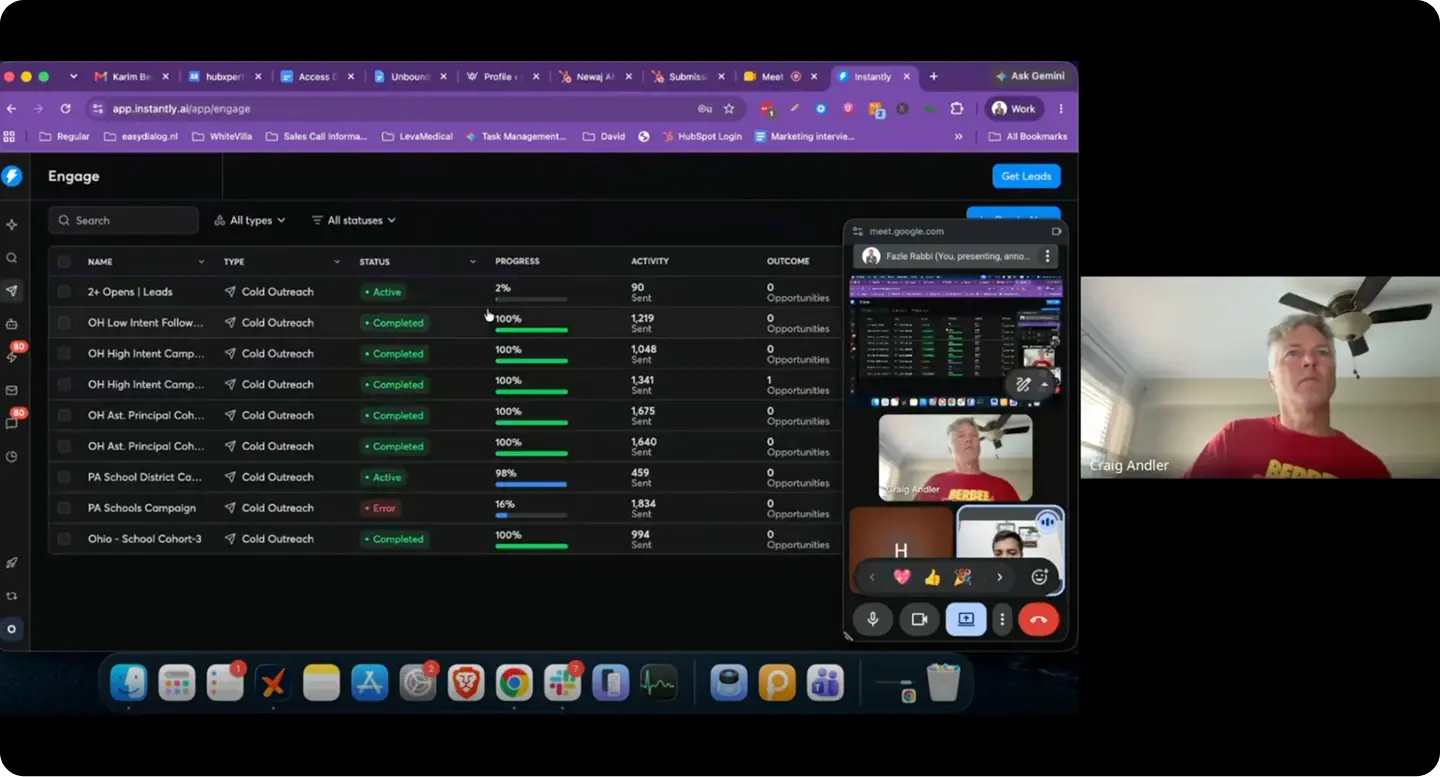This screenshot has height=777, width=1440.
Task: Open the sparkle copilot icon in sidebar
Action: pos(12,225)
